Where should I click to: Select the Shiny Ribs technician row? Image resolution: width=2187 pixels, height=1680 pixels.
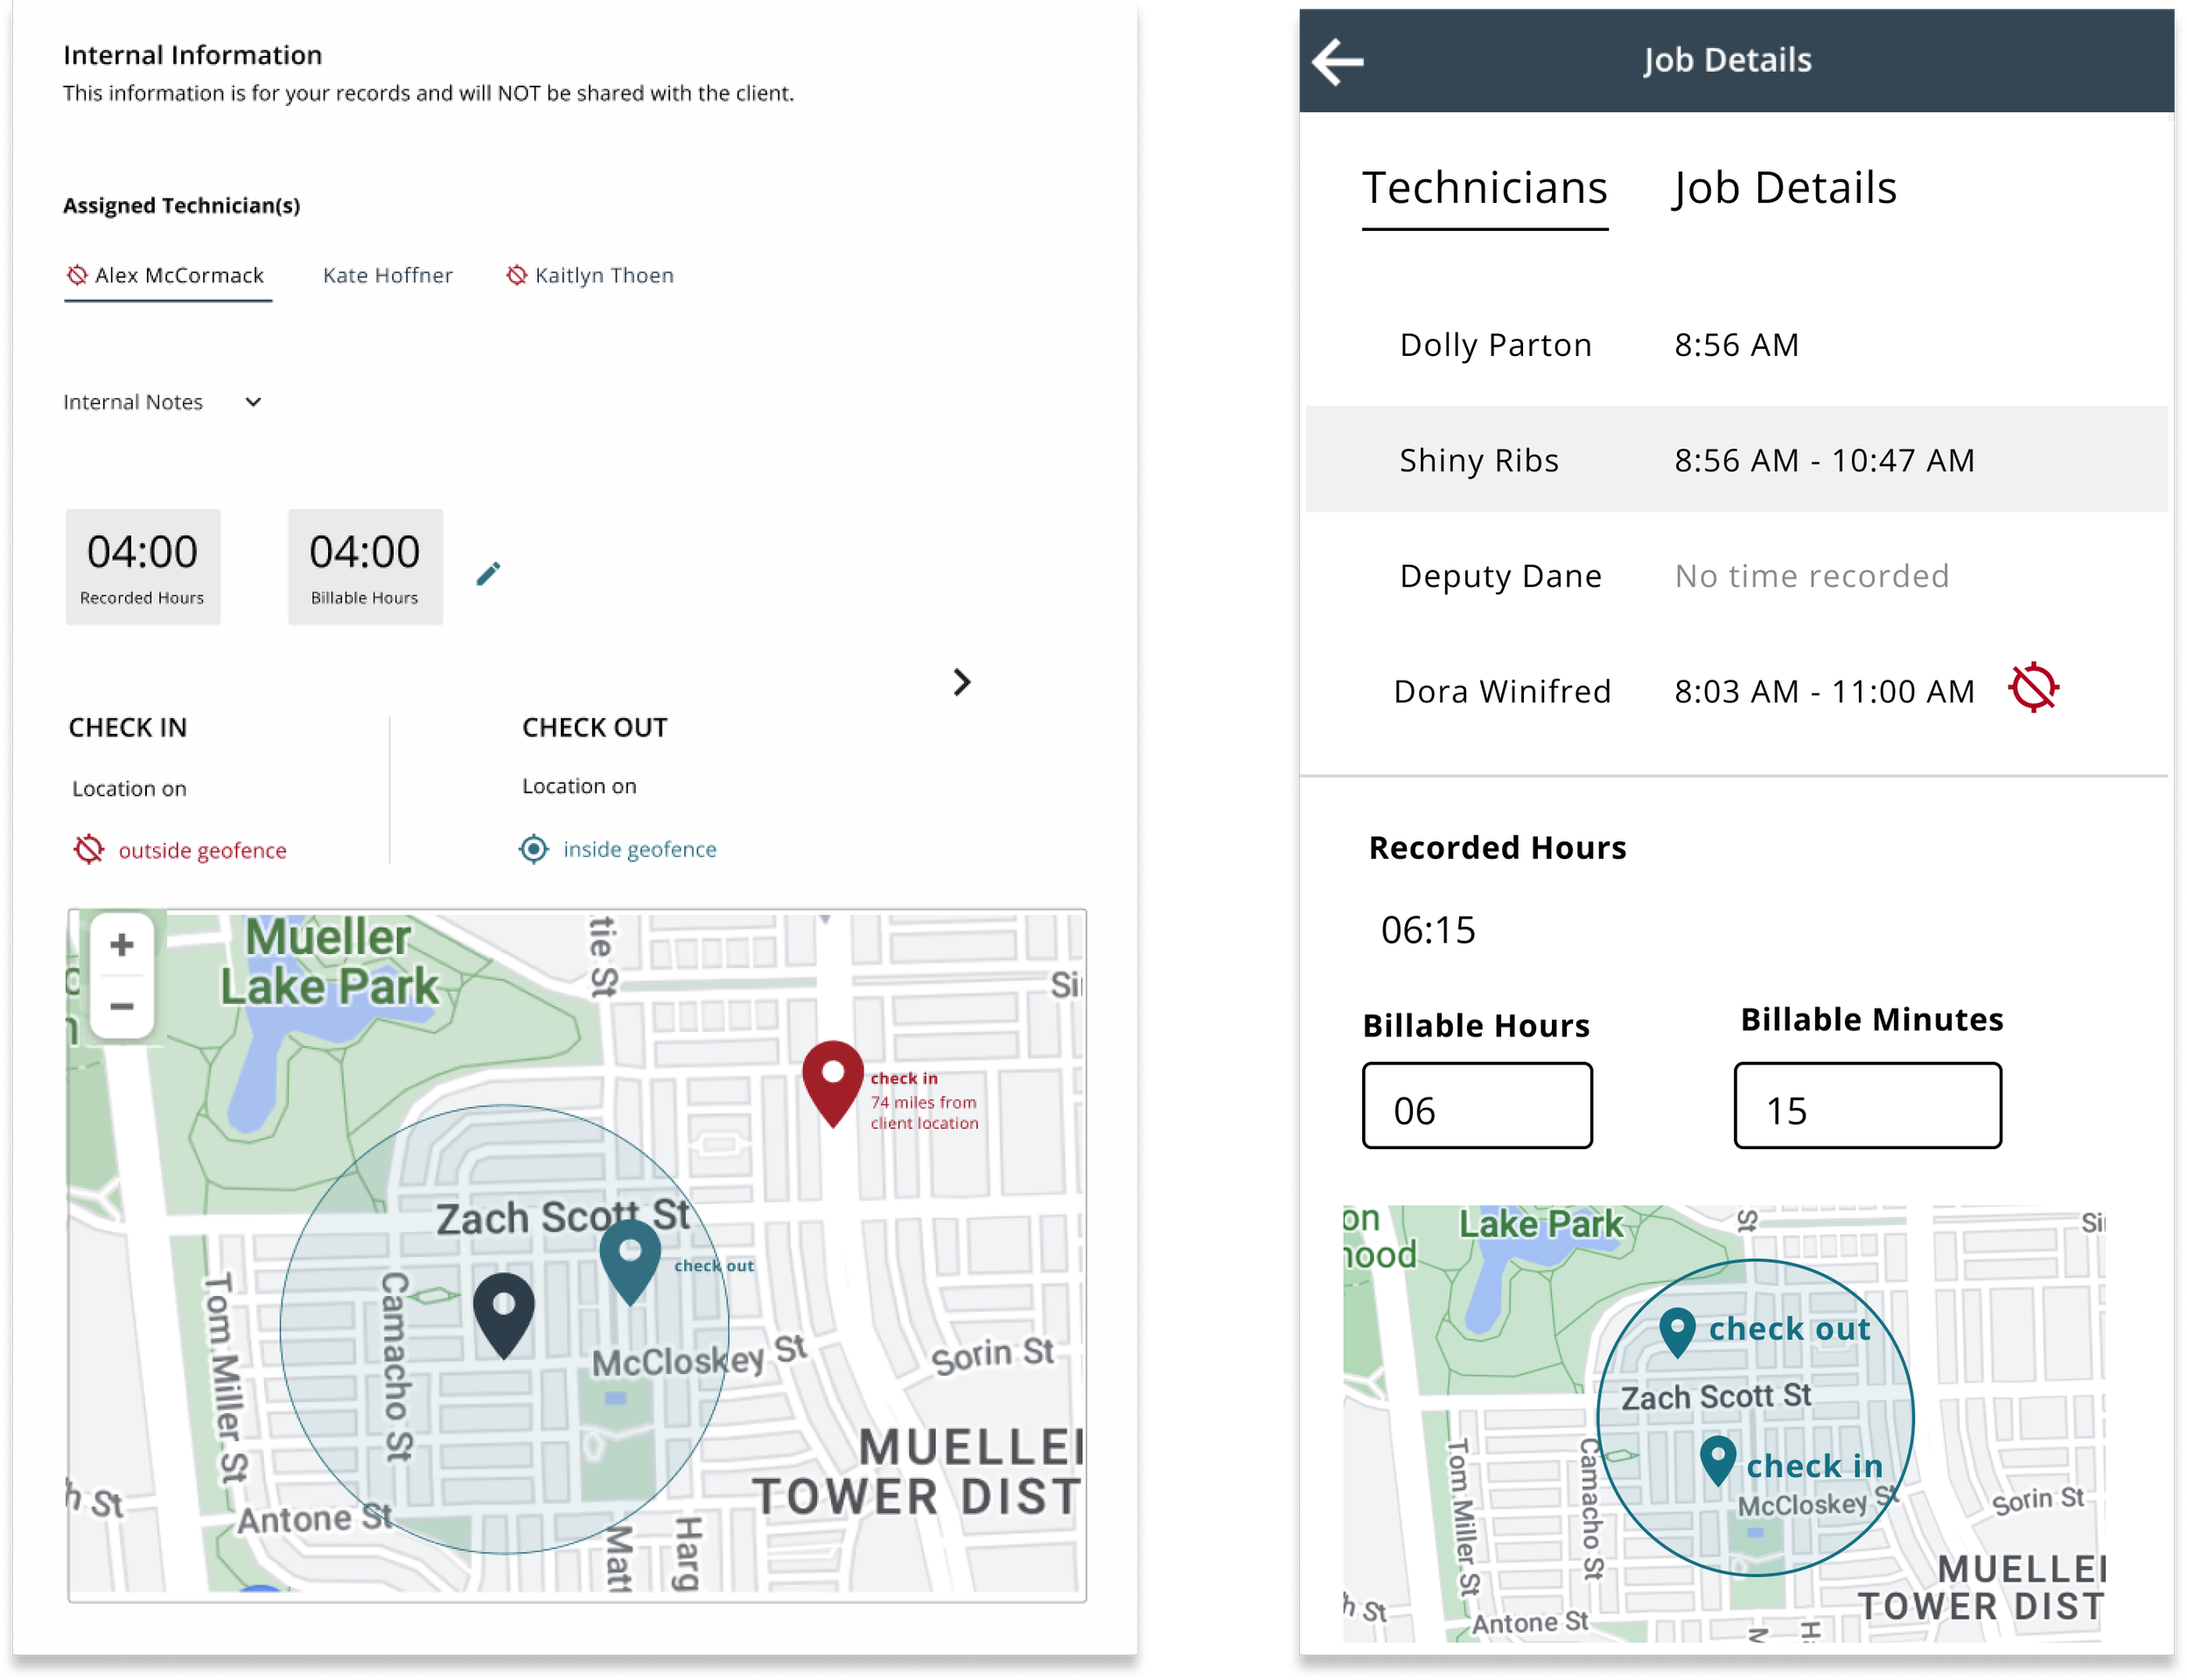[x=1736, y=460]
